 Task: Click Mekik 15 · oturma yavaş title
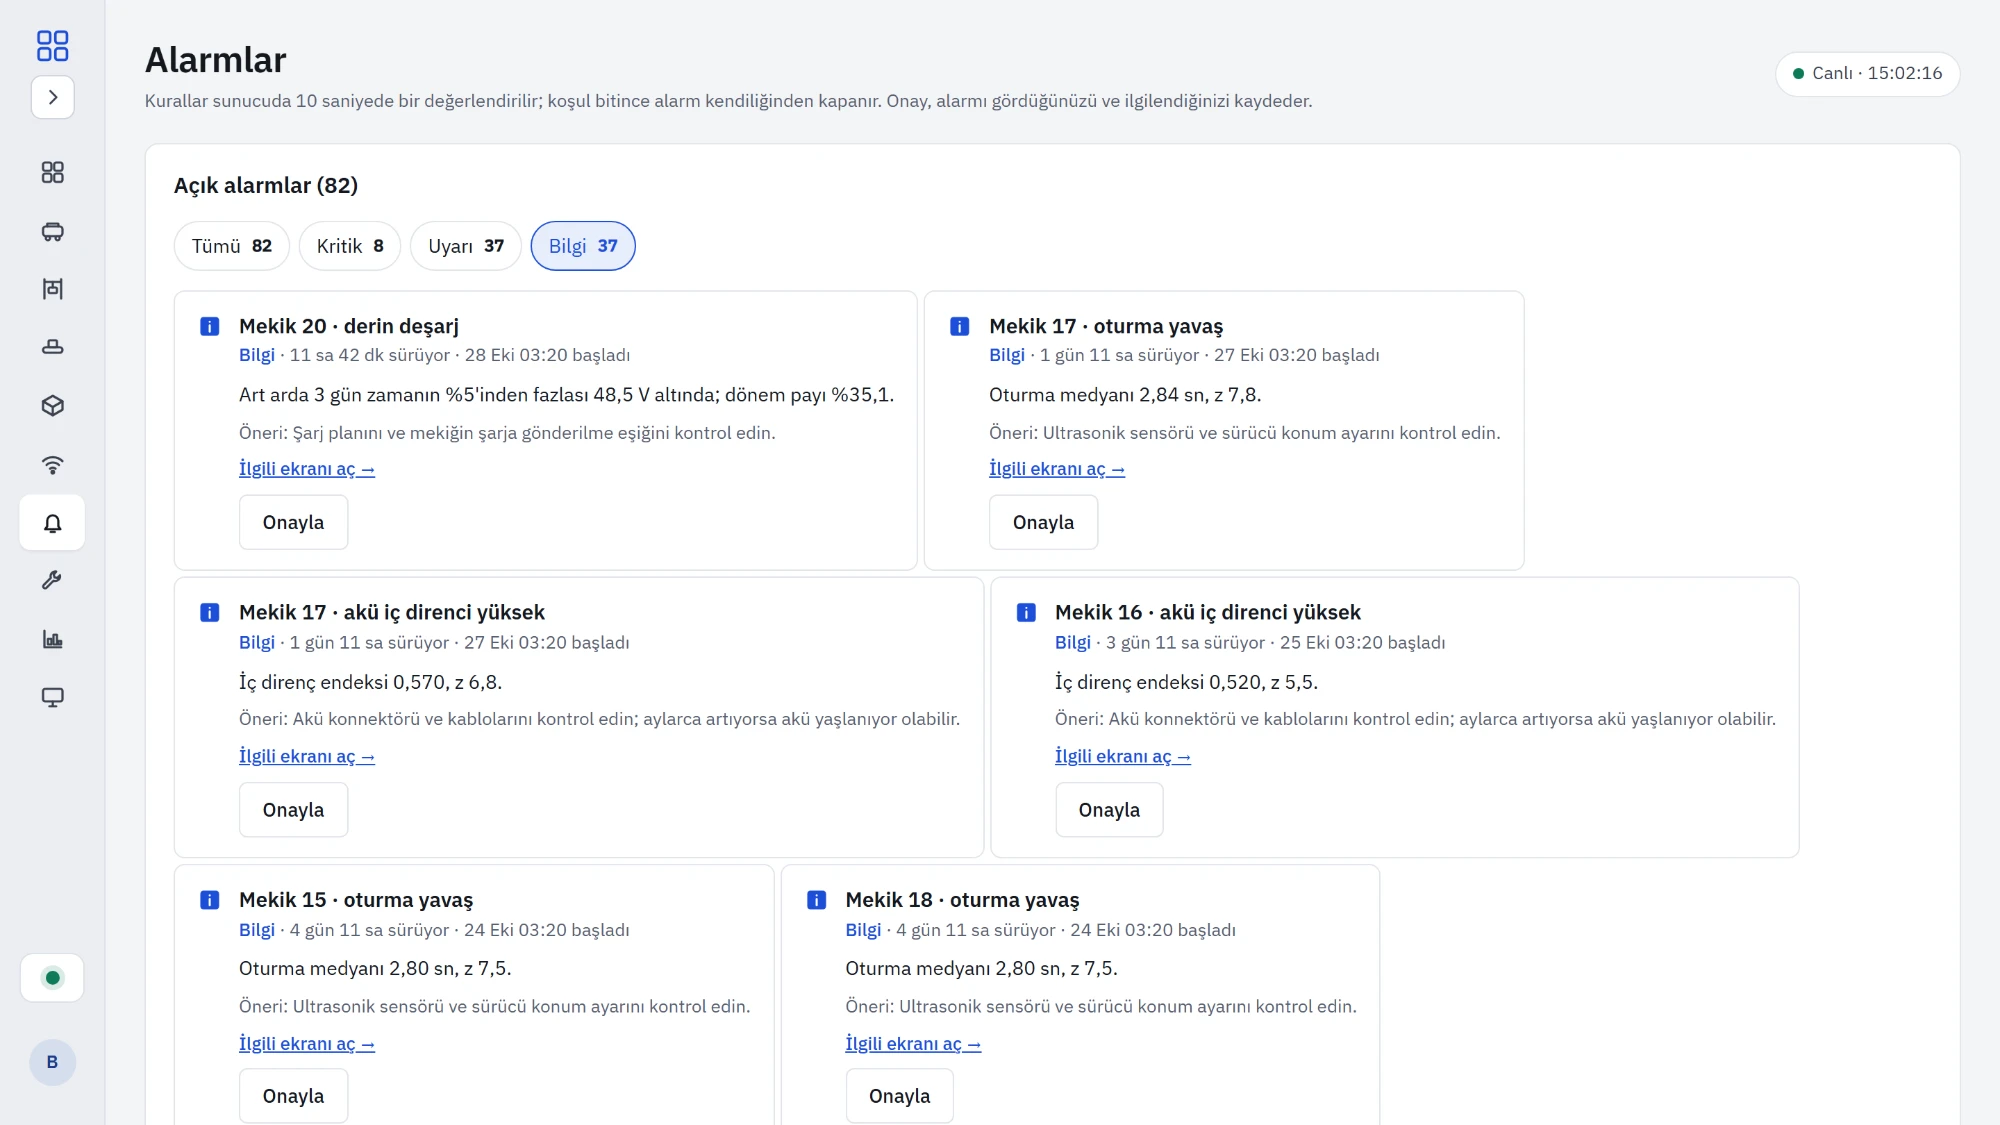tap(356, 900)
